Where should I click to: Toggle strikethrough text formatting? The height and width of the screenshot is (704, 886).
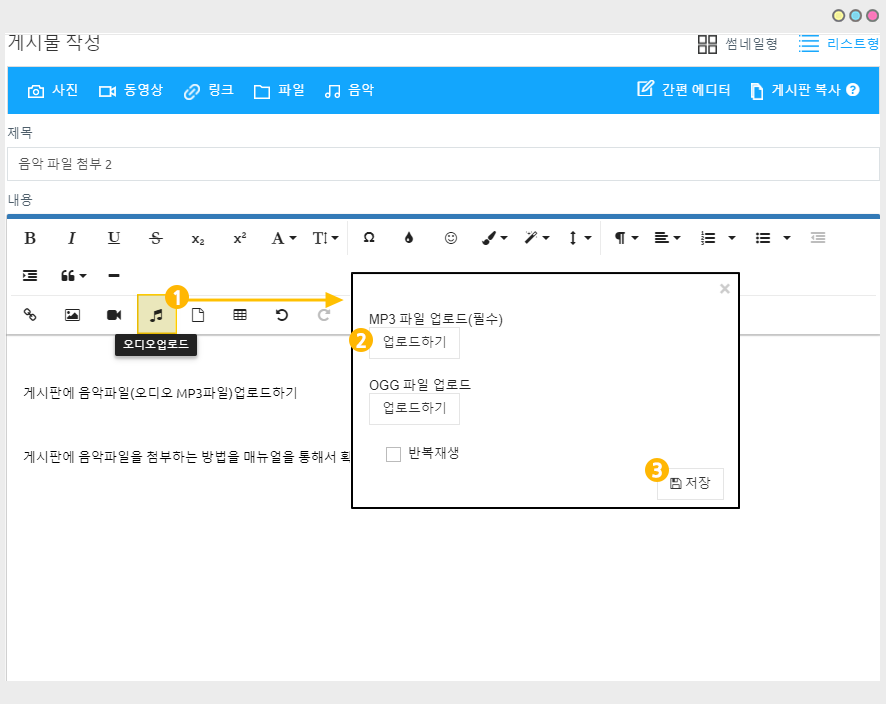pos(155,238)
